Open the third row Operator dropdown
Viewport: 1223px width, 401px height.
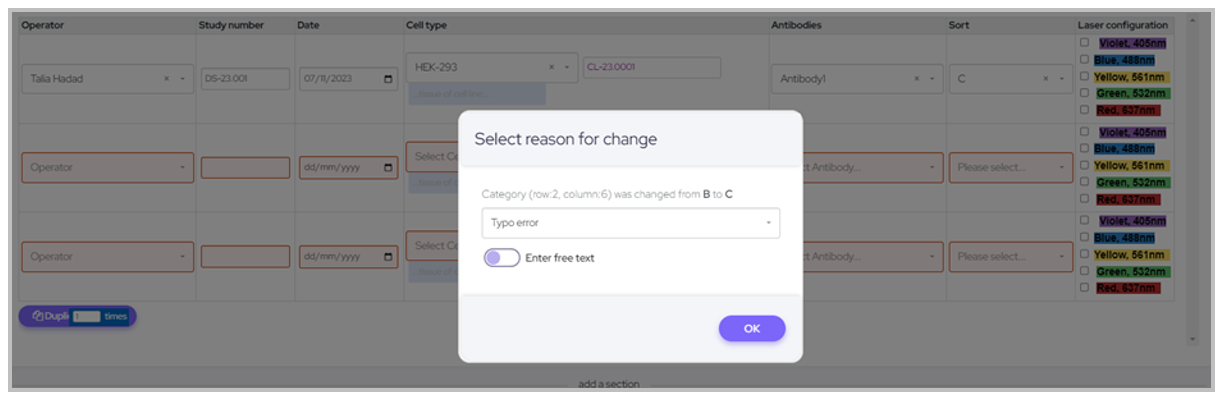click(108, 257)
